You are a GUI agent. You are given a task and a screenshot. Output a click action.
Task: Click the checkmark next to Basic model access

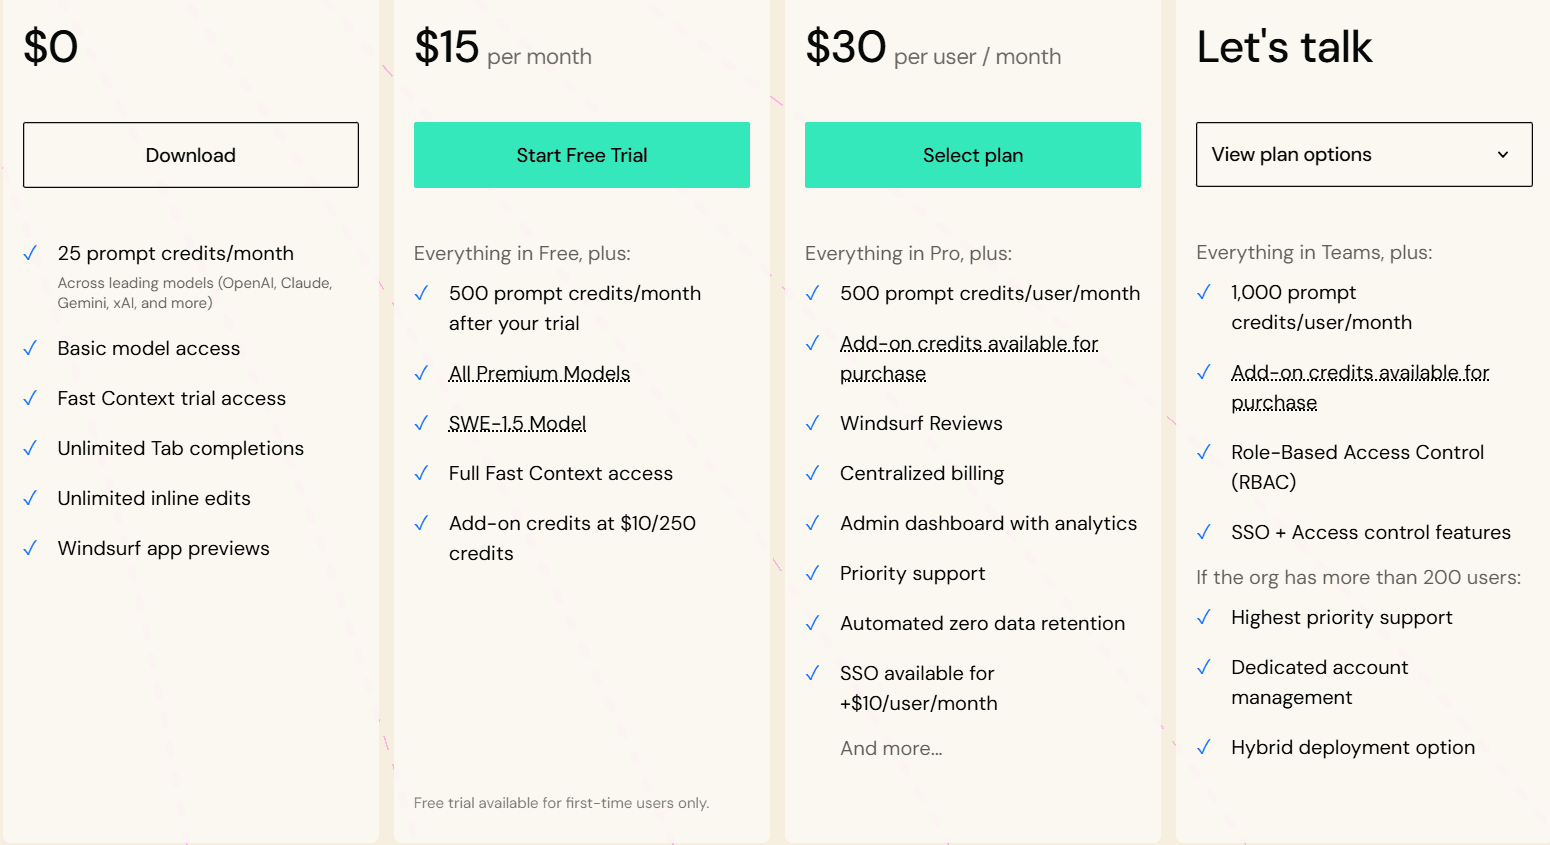tap(29, 349)
